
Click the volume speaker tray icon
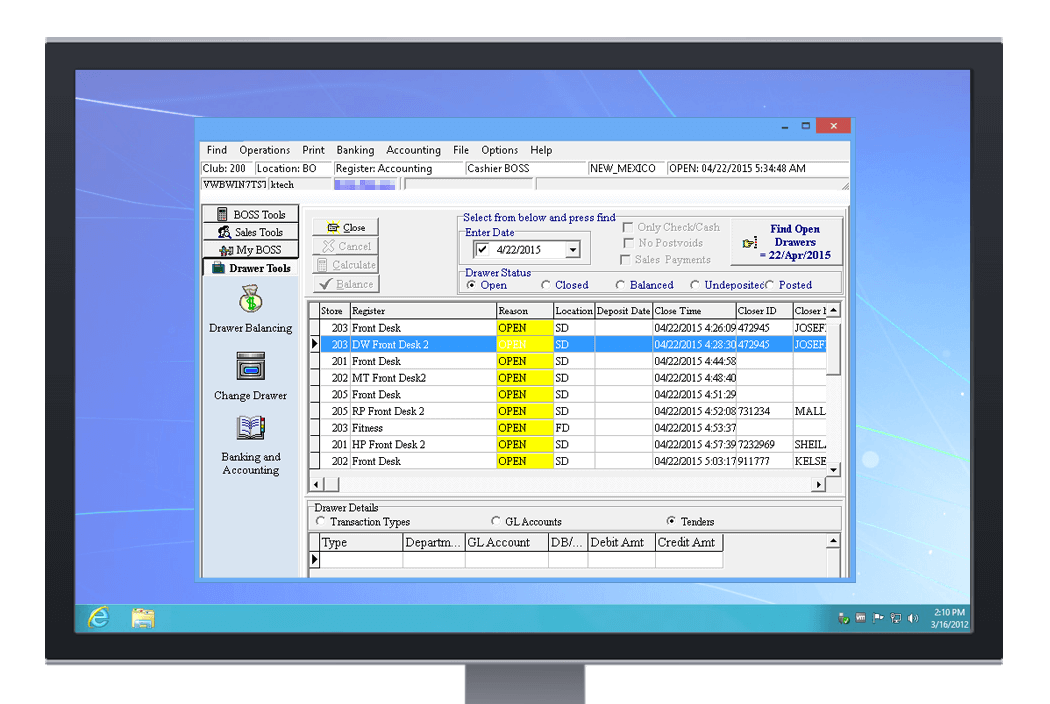913,618
